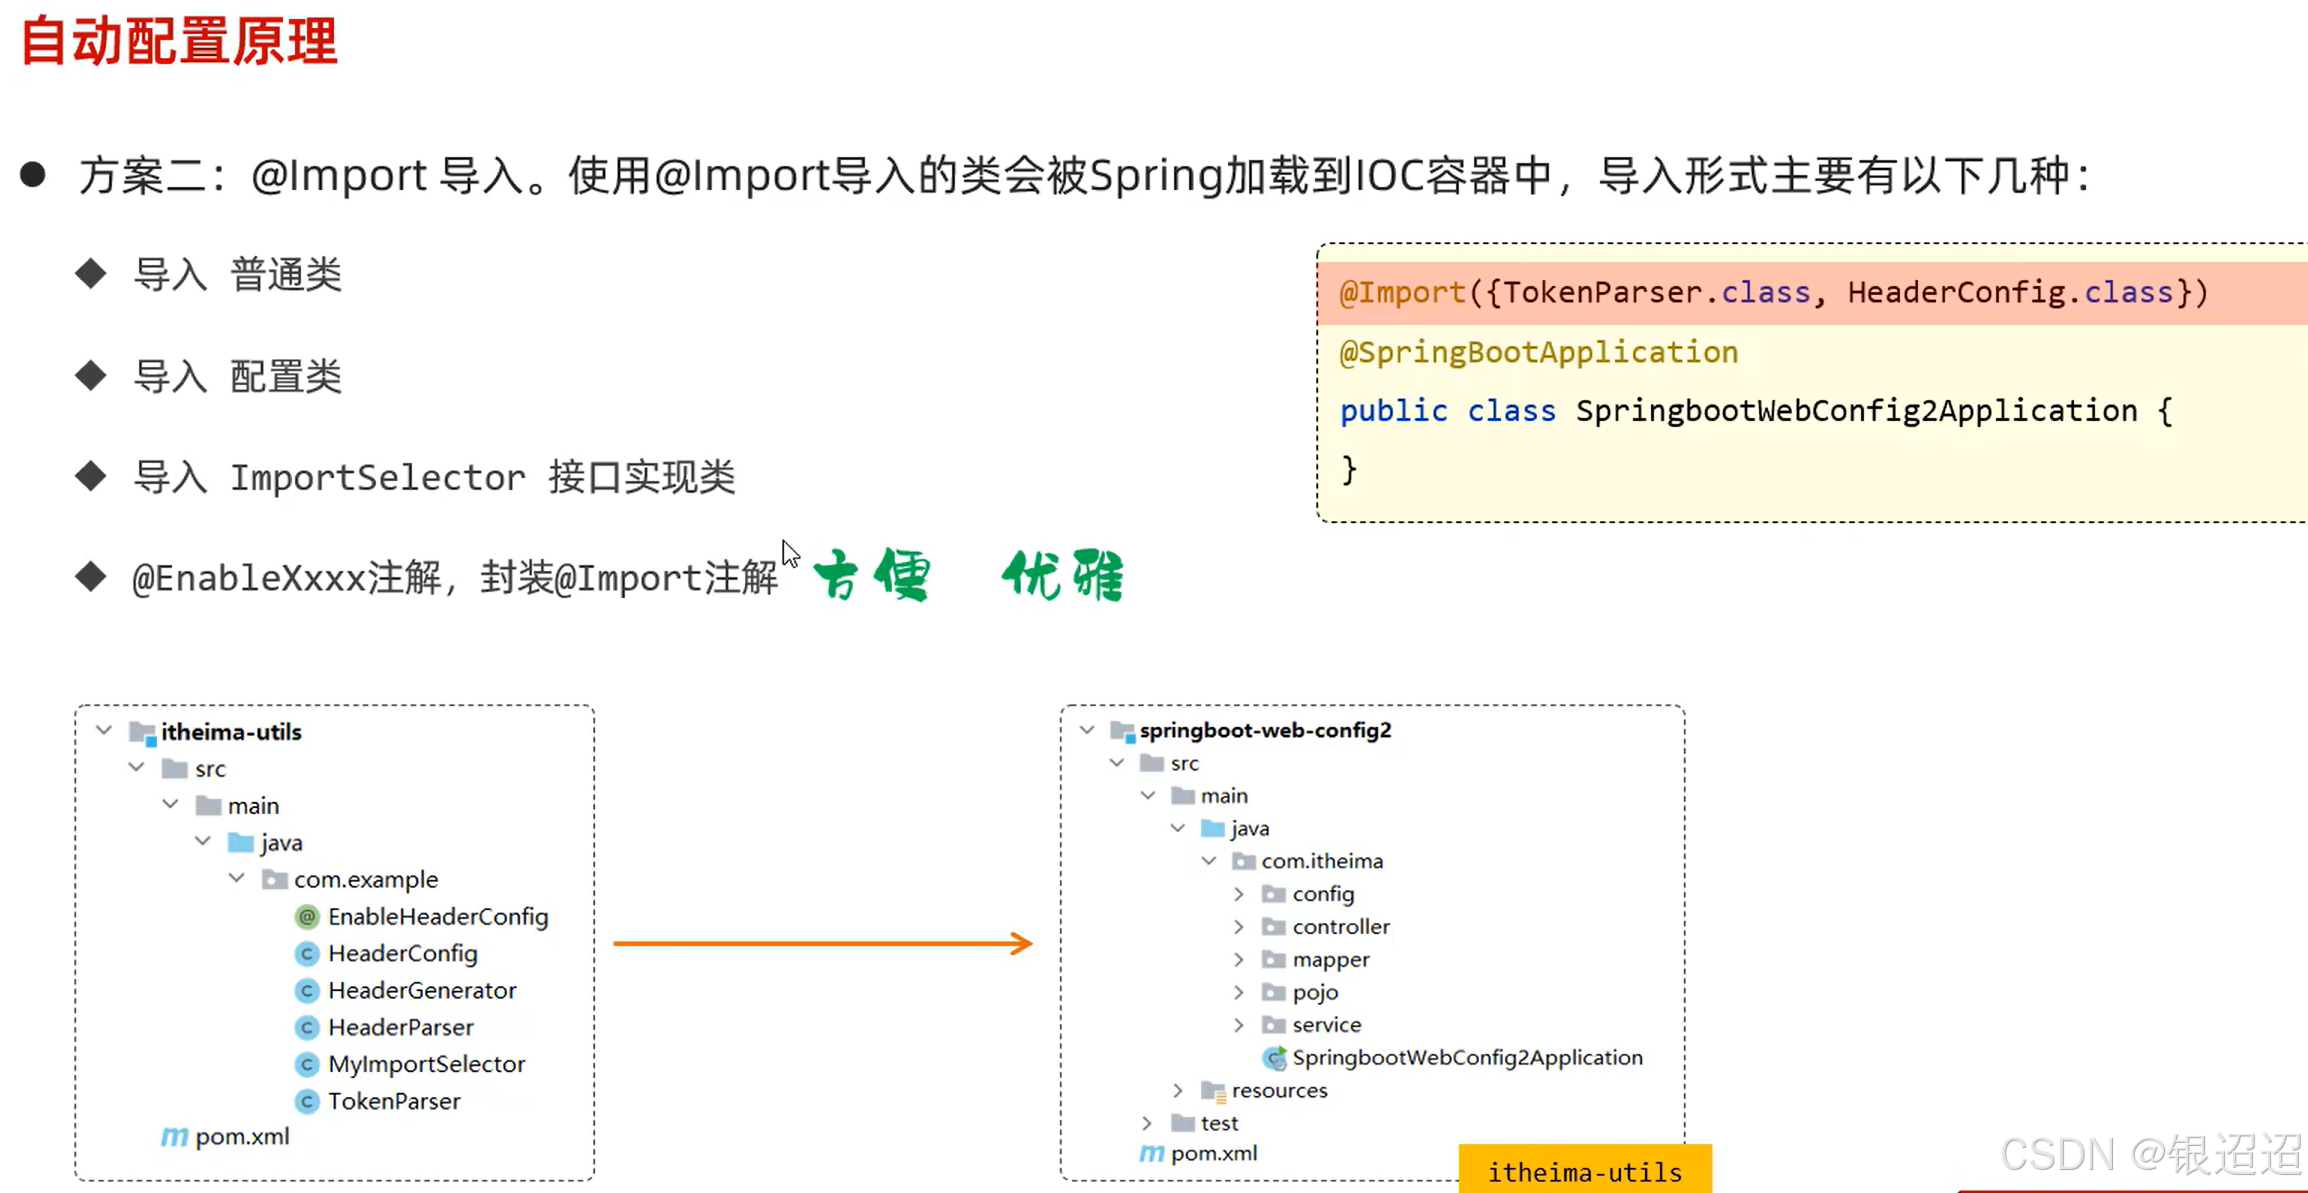Click the itheima-utils module folder icon
Screen dimensions: 2308x1193
point(142,732)
